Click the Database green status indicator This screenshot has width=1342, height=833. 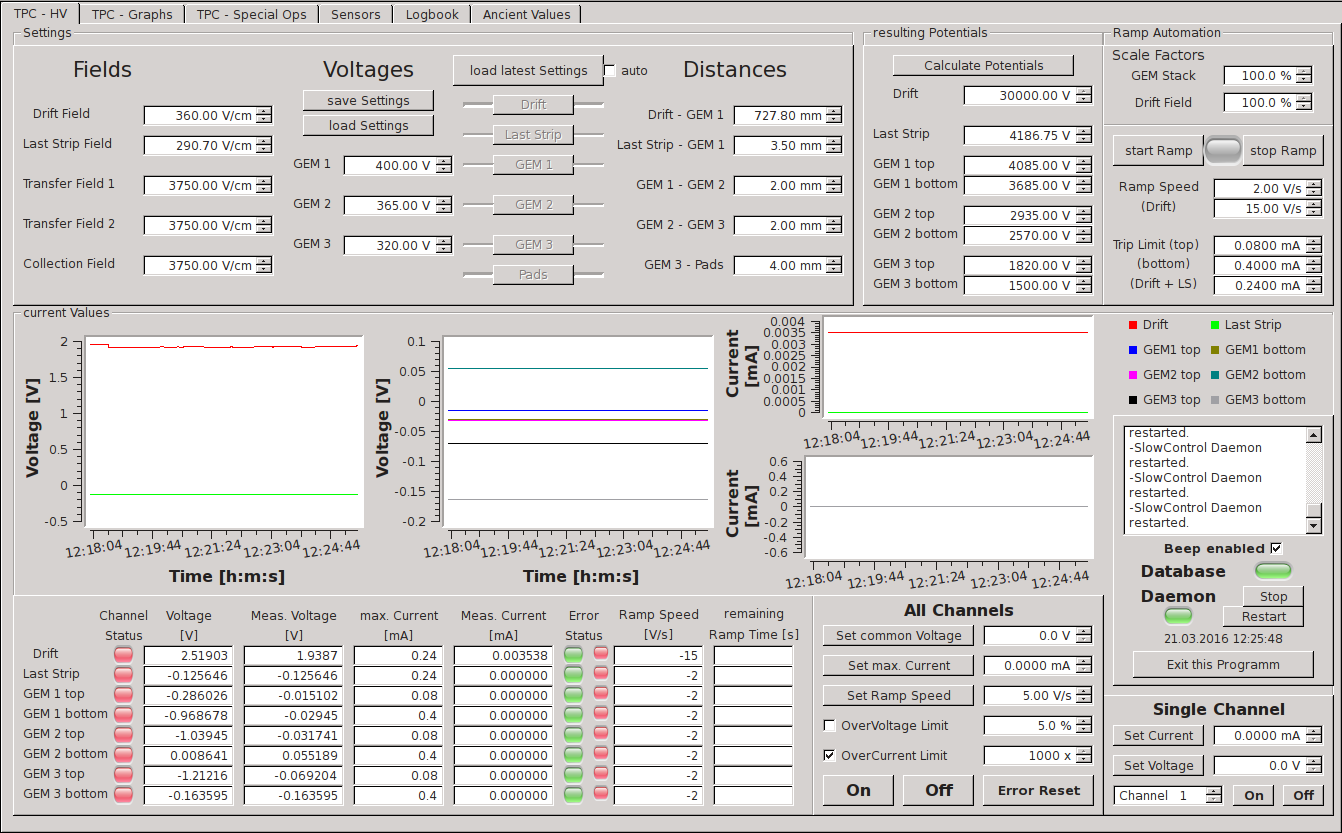[1273, 571]
